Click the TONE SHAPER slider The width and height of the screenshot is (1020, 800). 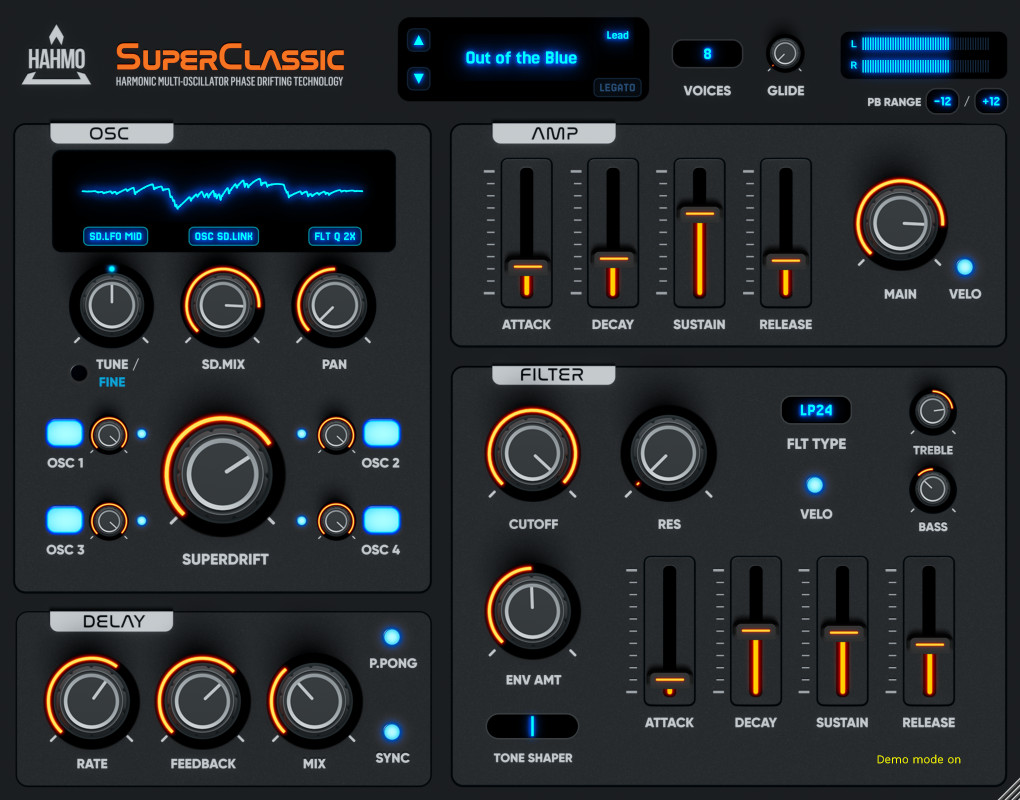532,727
